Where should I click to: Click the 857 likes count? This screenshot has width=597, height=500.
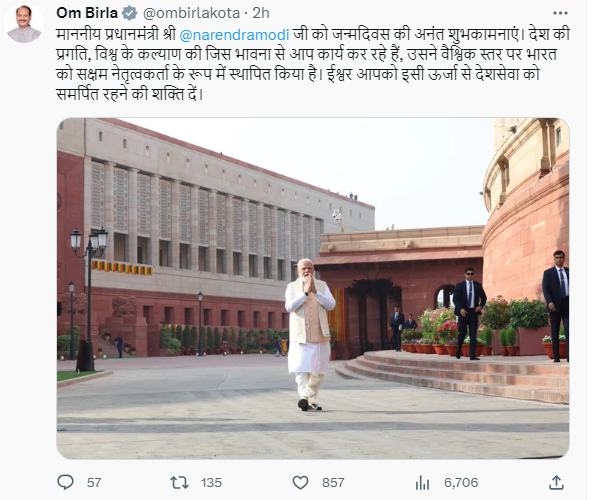[x=333, y=482]
